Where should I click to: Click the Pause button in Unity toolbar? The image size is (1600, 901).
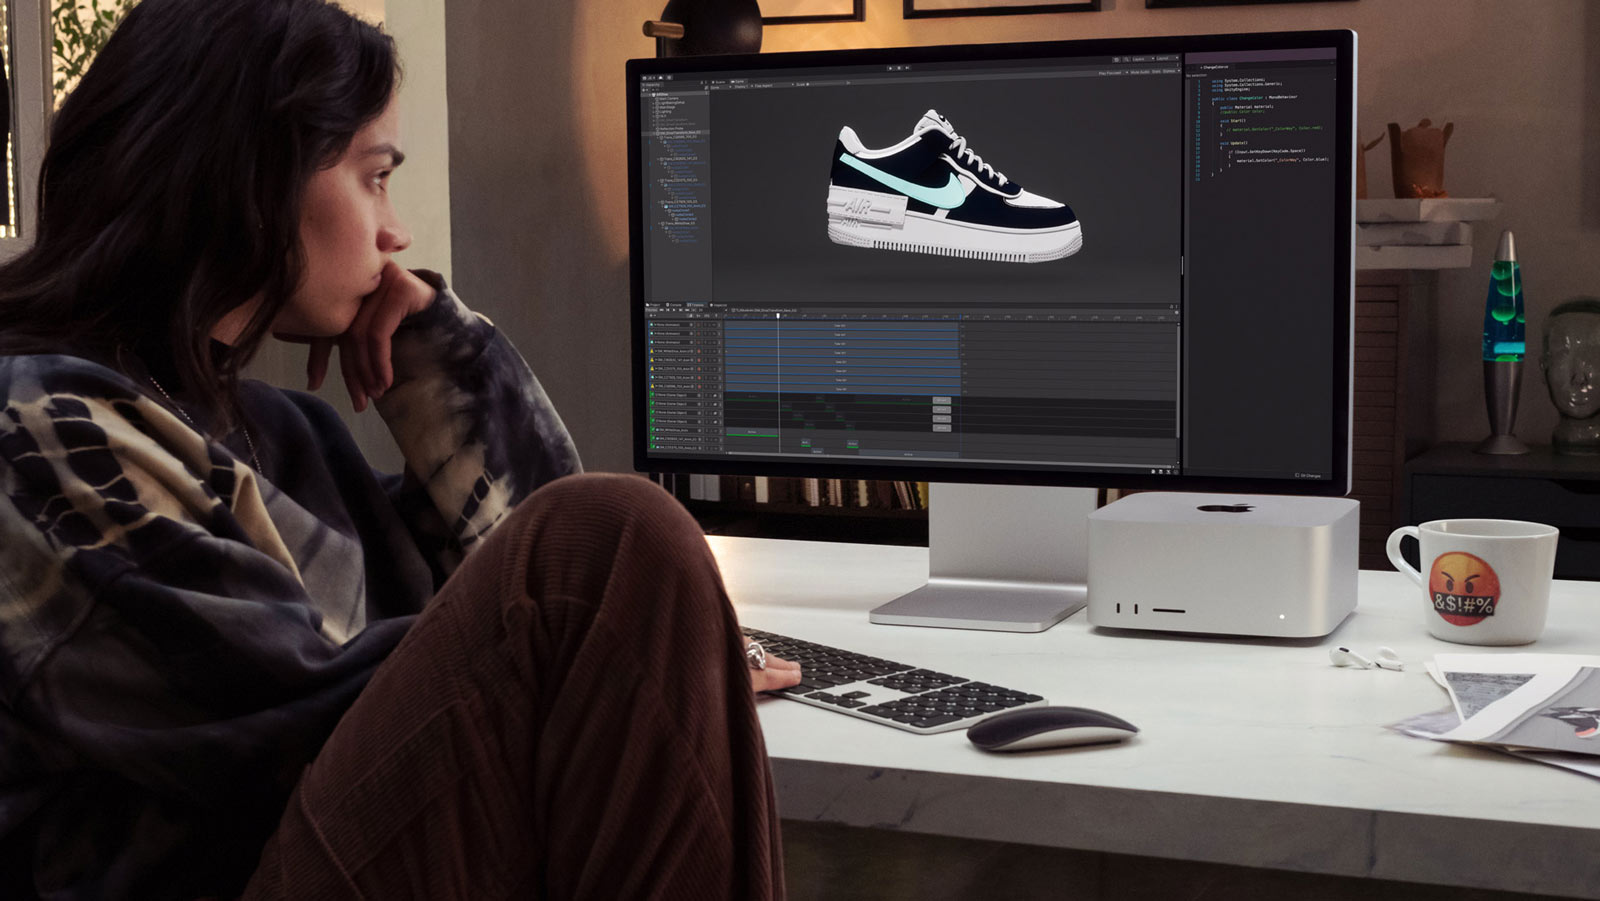(x=899, y=68)
